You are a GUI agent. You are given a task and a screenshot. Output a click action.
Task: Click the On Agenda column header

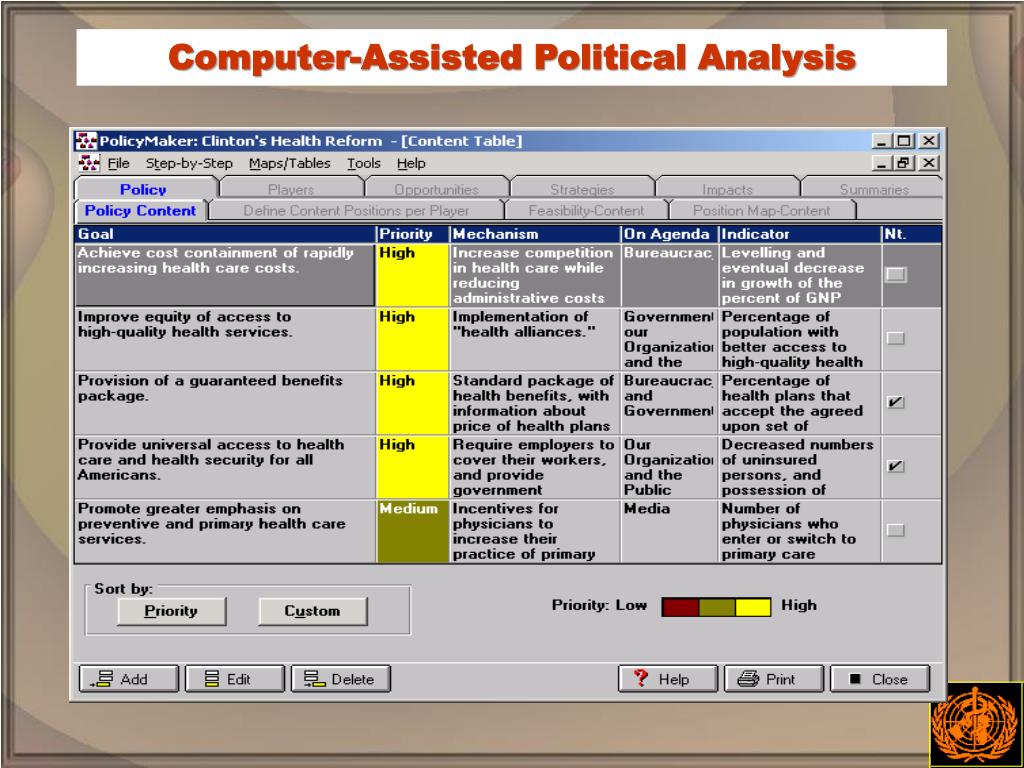pos(669,234)
